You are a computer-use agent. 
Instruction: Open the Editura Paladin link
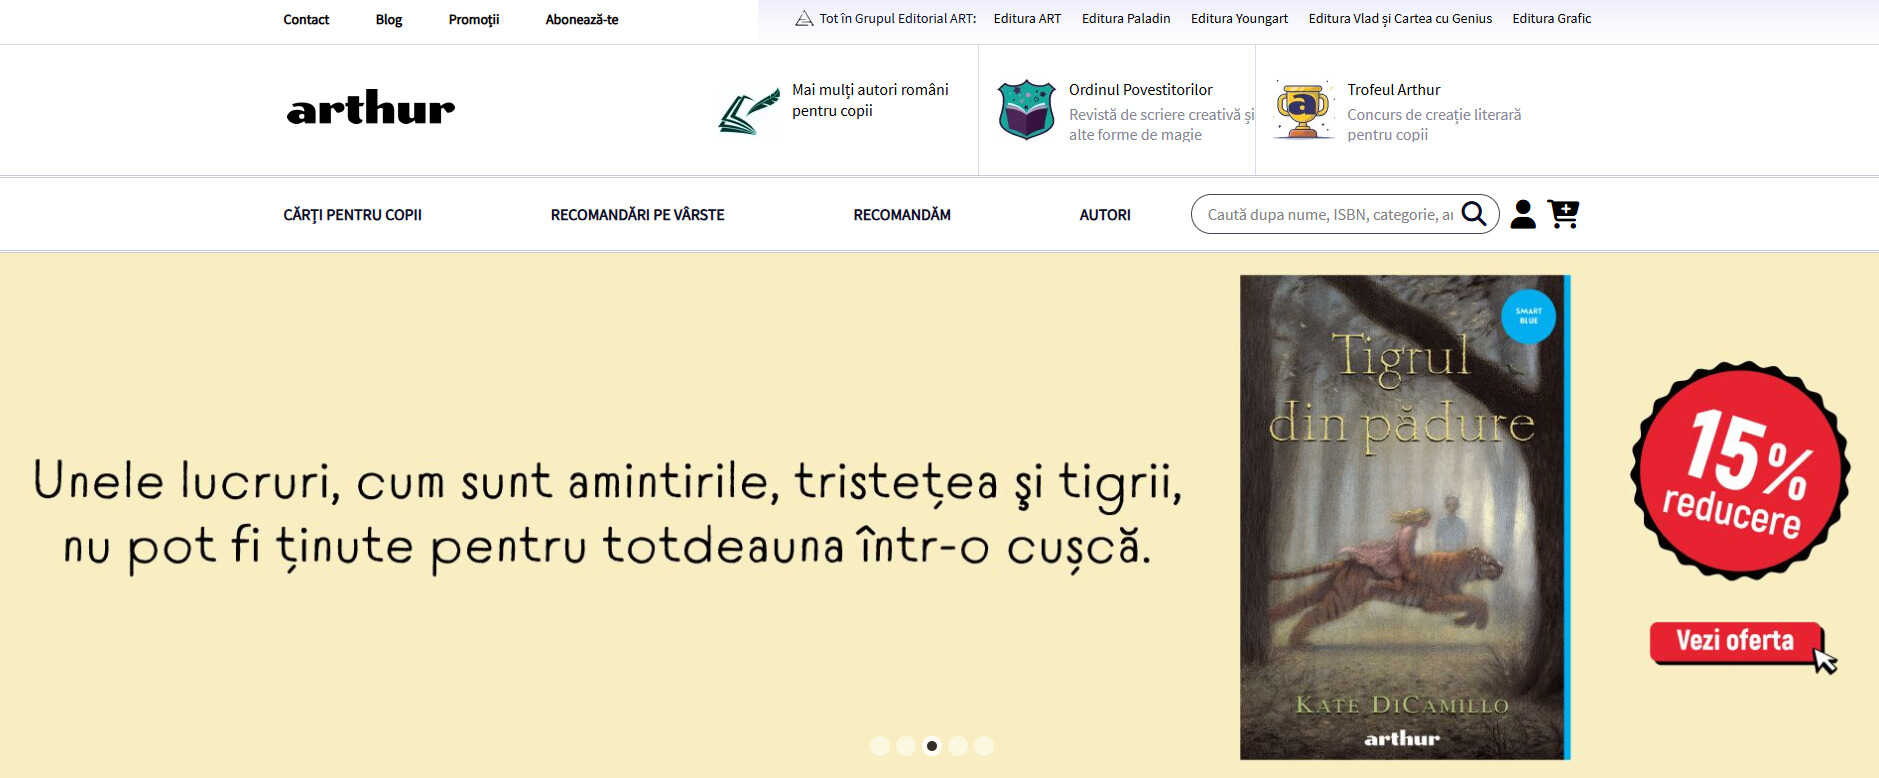pos(1125,19)
